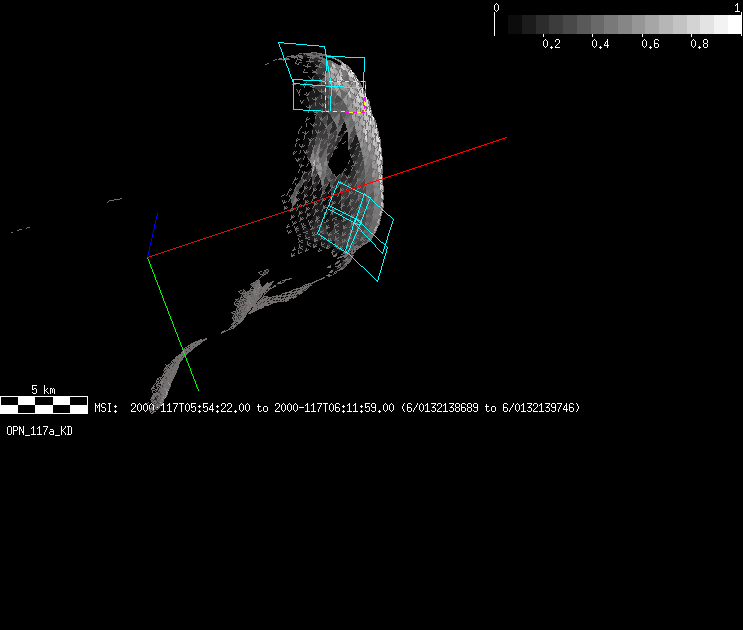Click the 0.8 tick label on the colorbar
This screenshot has height=630, width=743.
click(x=699, y=44)
